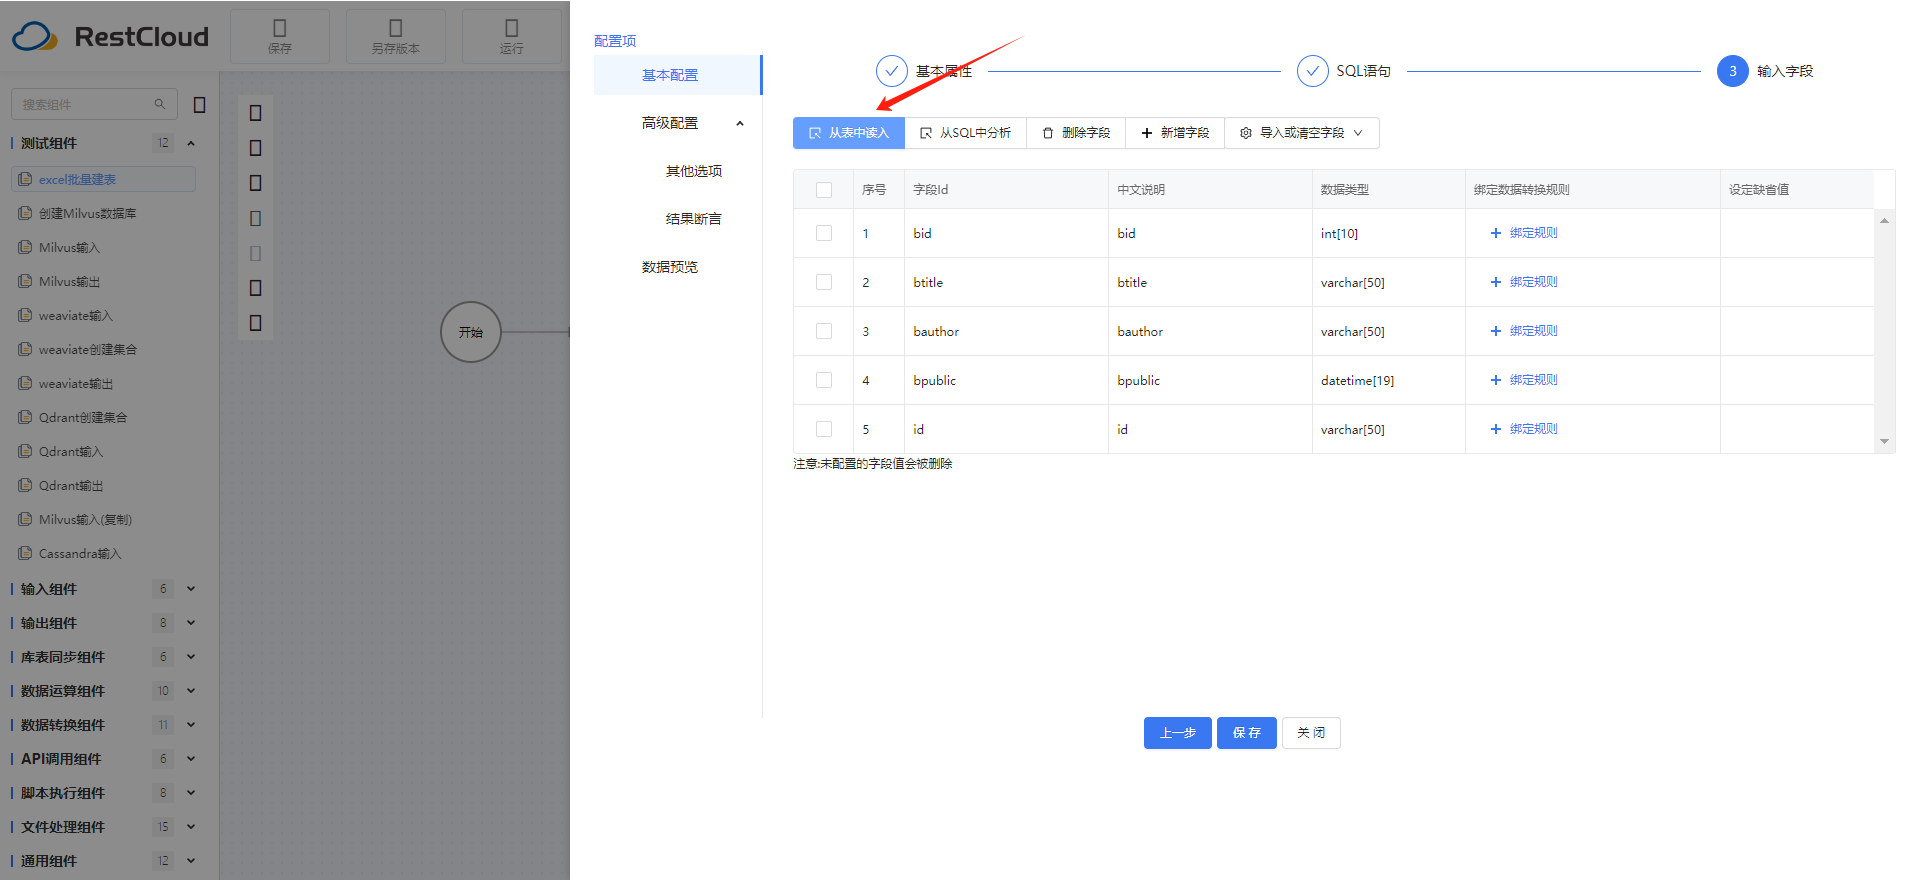
Task: Click the plus icon for the btitle 绑定规则
Action: coord(1496,282)
